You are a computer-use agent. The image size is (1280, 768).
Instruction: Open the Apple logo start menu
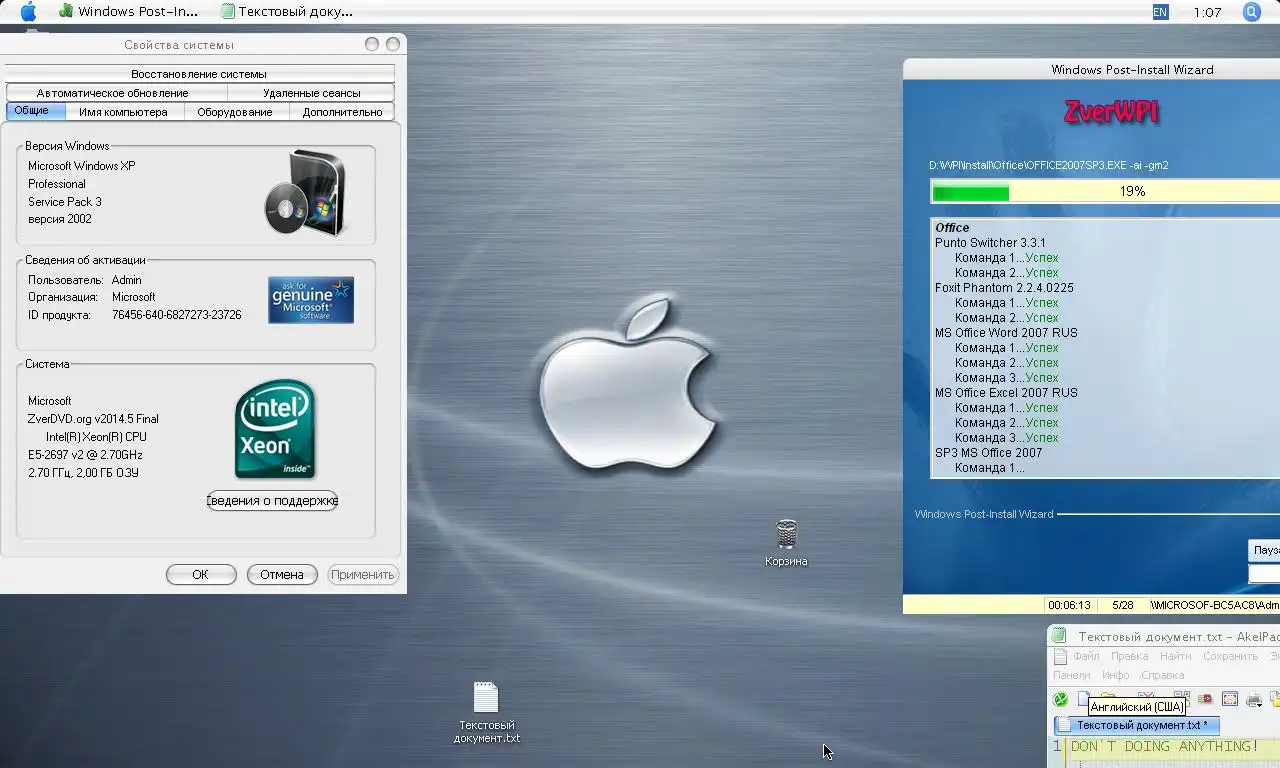[x=28, y=12]
